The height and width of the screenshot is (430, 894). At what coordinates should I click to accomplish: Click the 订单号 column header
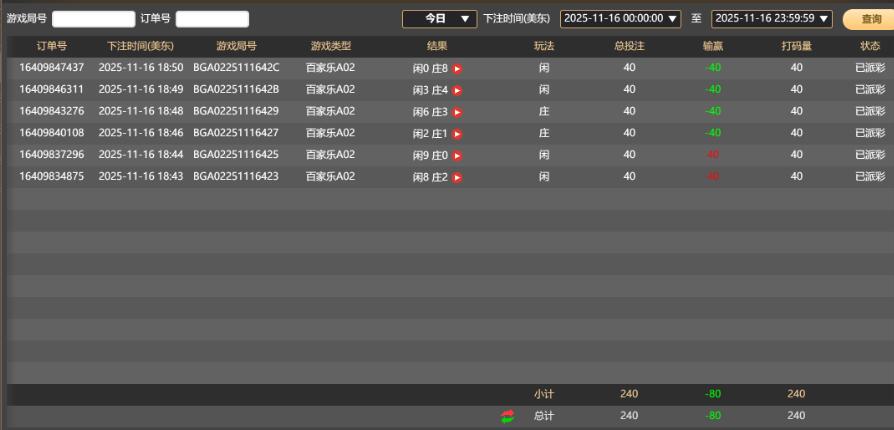point(52,46)
